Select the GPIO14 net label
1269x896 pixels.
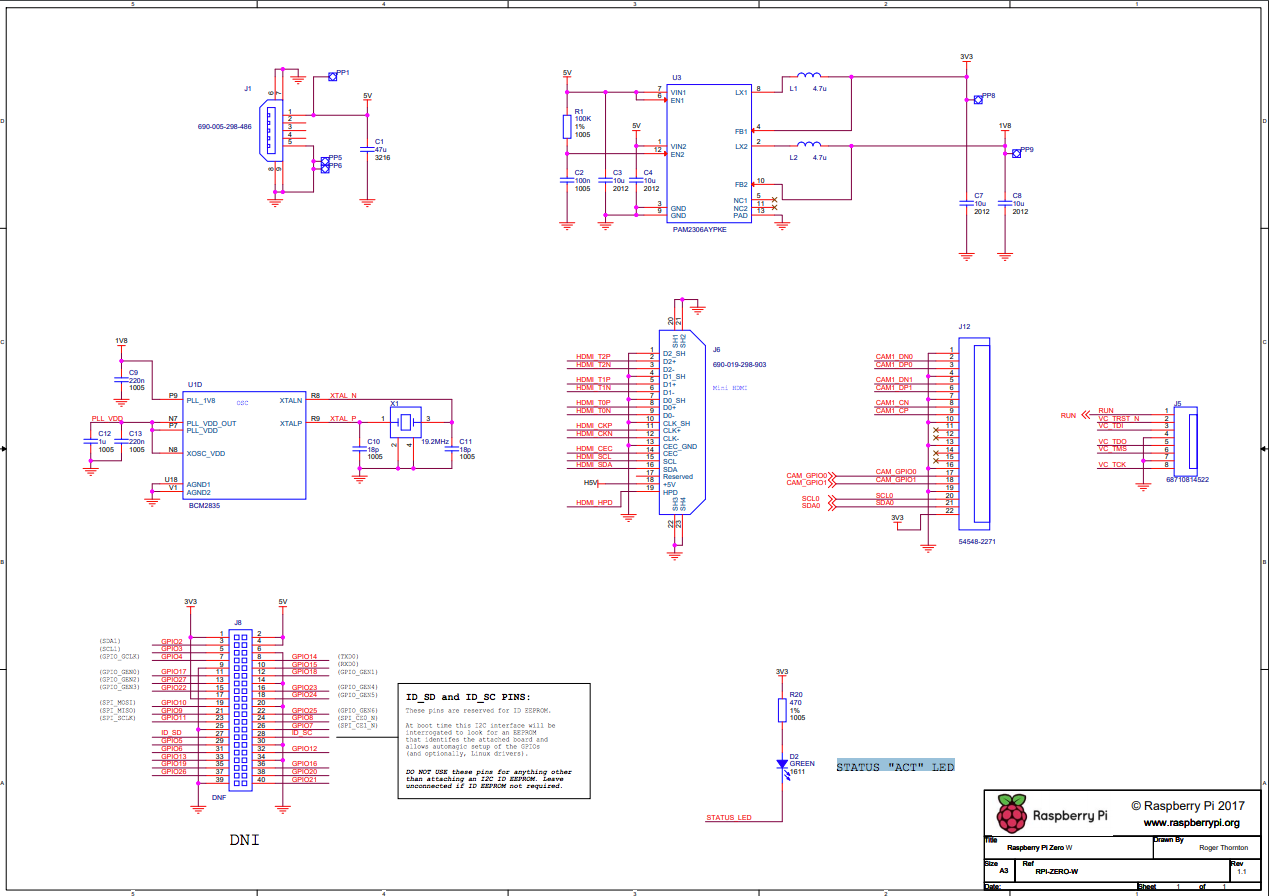click(304, 656)
